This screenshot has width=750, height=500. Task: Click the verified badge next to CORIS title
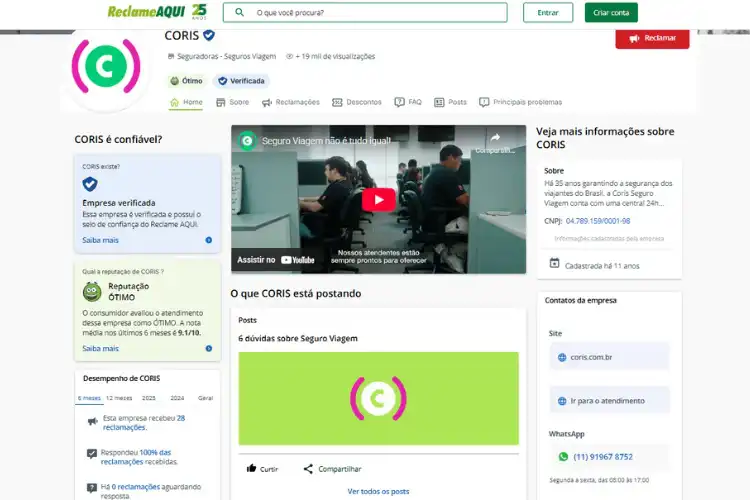pyautogui.click(x=209, y=35)
